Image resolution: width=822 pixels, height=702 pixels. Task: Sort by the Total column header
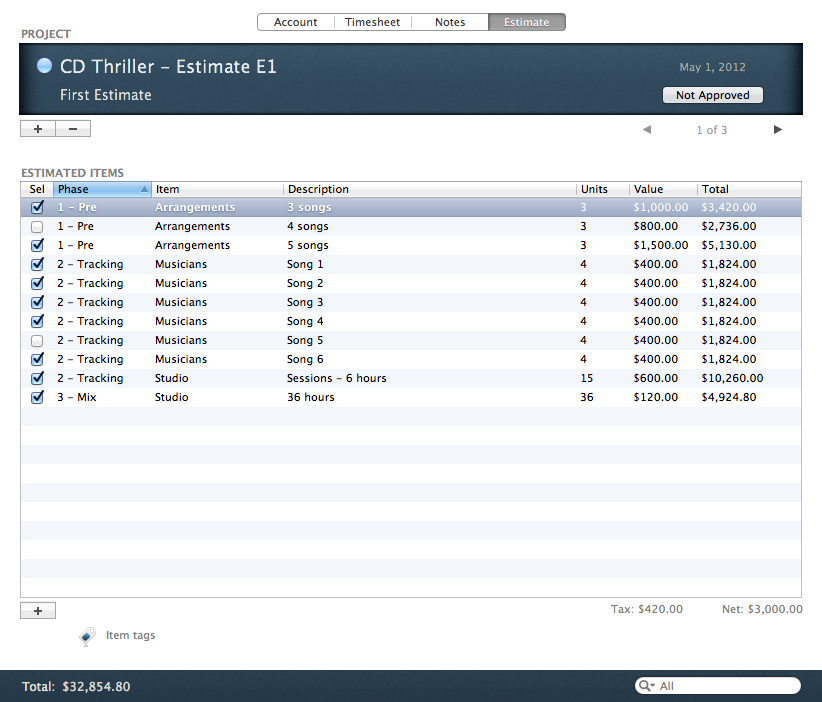click(747, 189)
